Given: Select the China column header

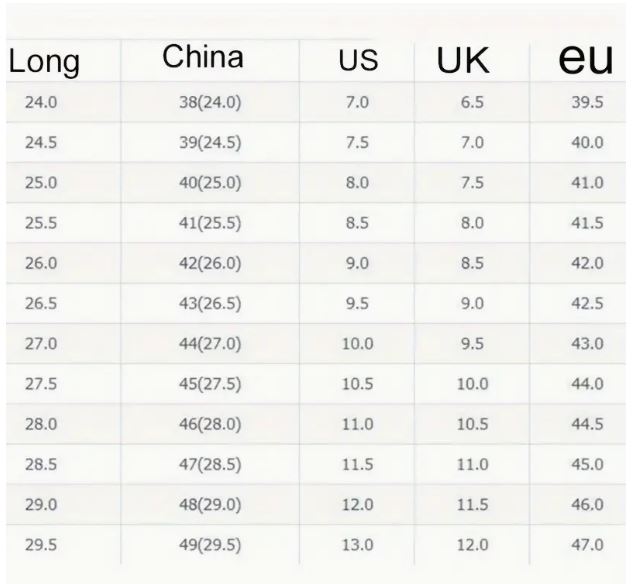Looking at the screenshot, I should 203,57.
